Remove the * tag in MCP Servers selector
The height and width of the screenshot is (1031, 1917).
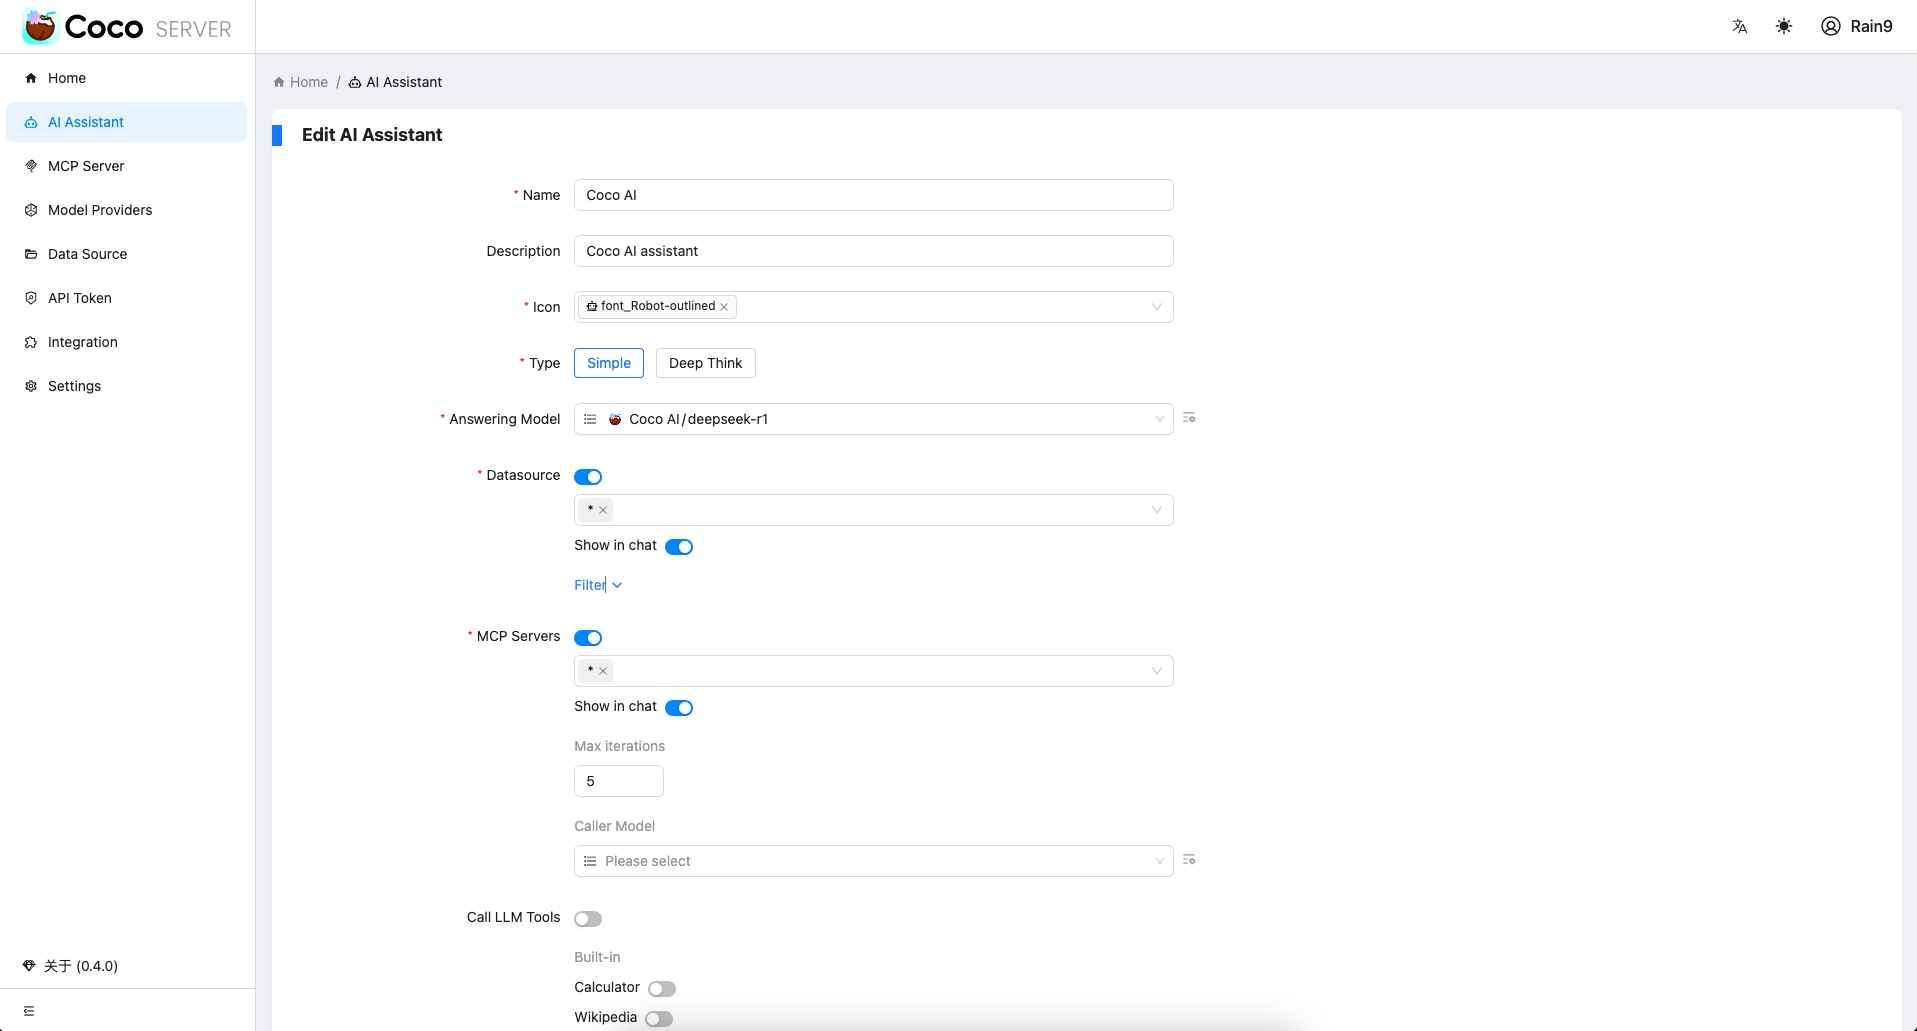pos(603,671)
